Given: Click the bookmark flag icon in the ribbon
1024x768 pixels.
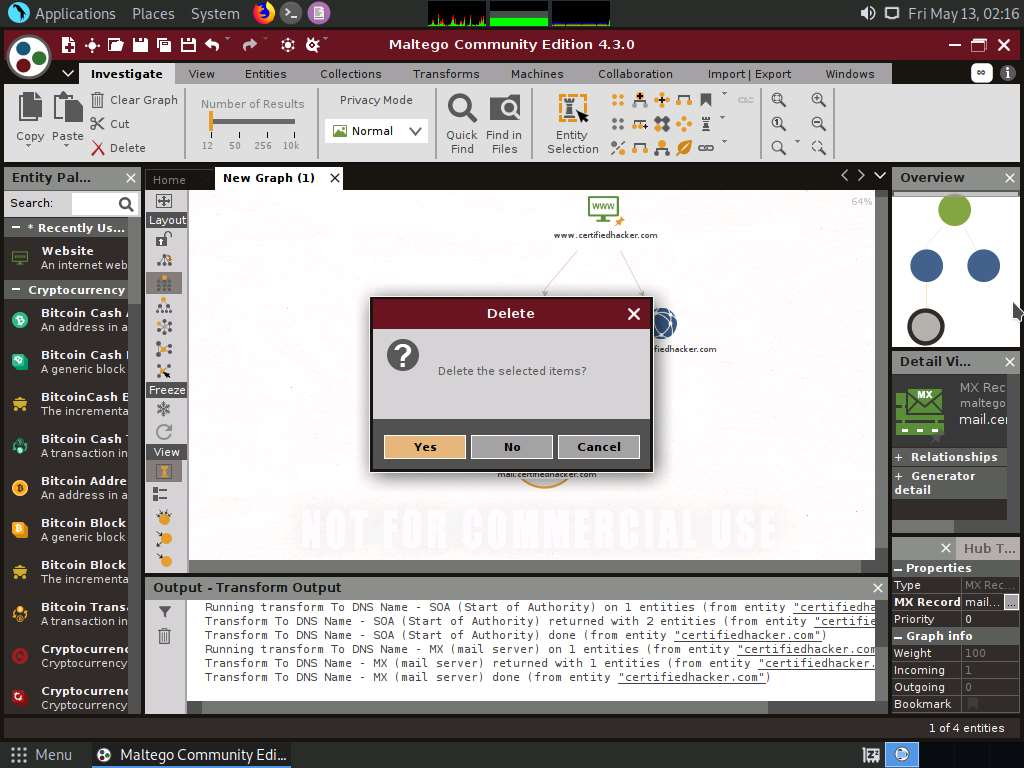Looking at the screenshot, I should click(x=706, y=100).
